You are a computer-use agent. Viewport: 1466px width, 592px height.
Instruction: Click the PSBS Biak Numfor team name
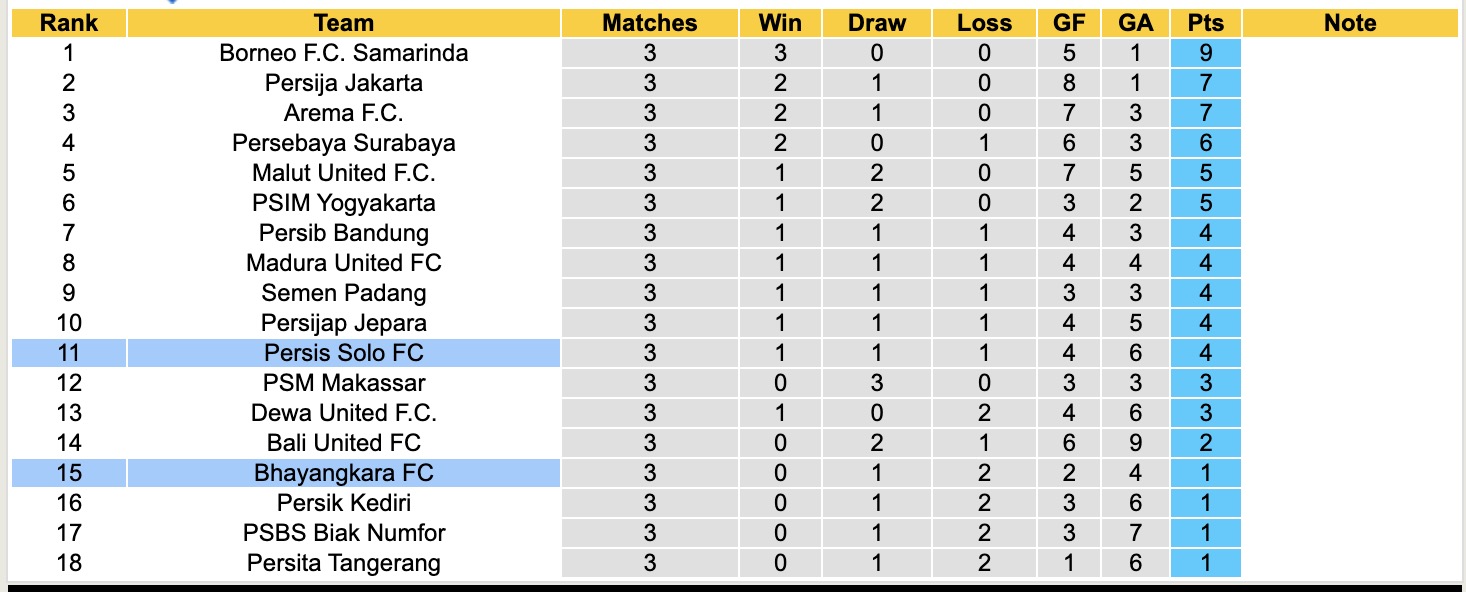(x=343, y=533)
